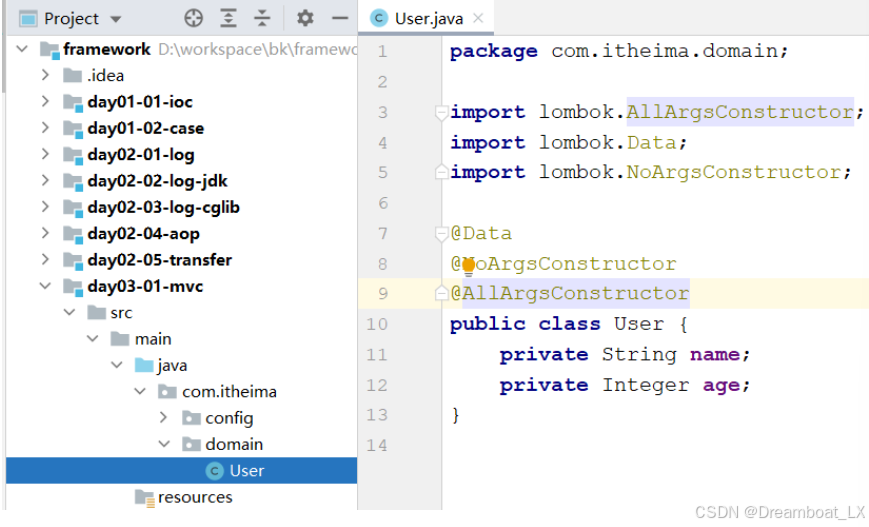The height and width of the screenshot is (527, 869).
Task: Select the src folder
Action: [121, 313]
